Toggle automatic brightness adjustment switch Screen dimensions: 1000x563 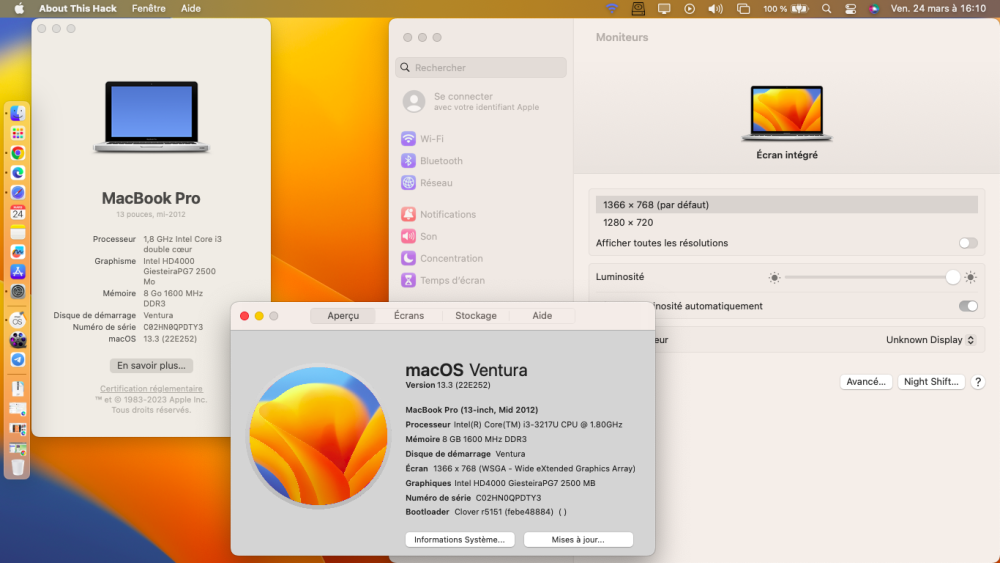pos(967,306)
